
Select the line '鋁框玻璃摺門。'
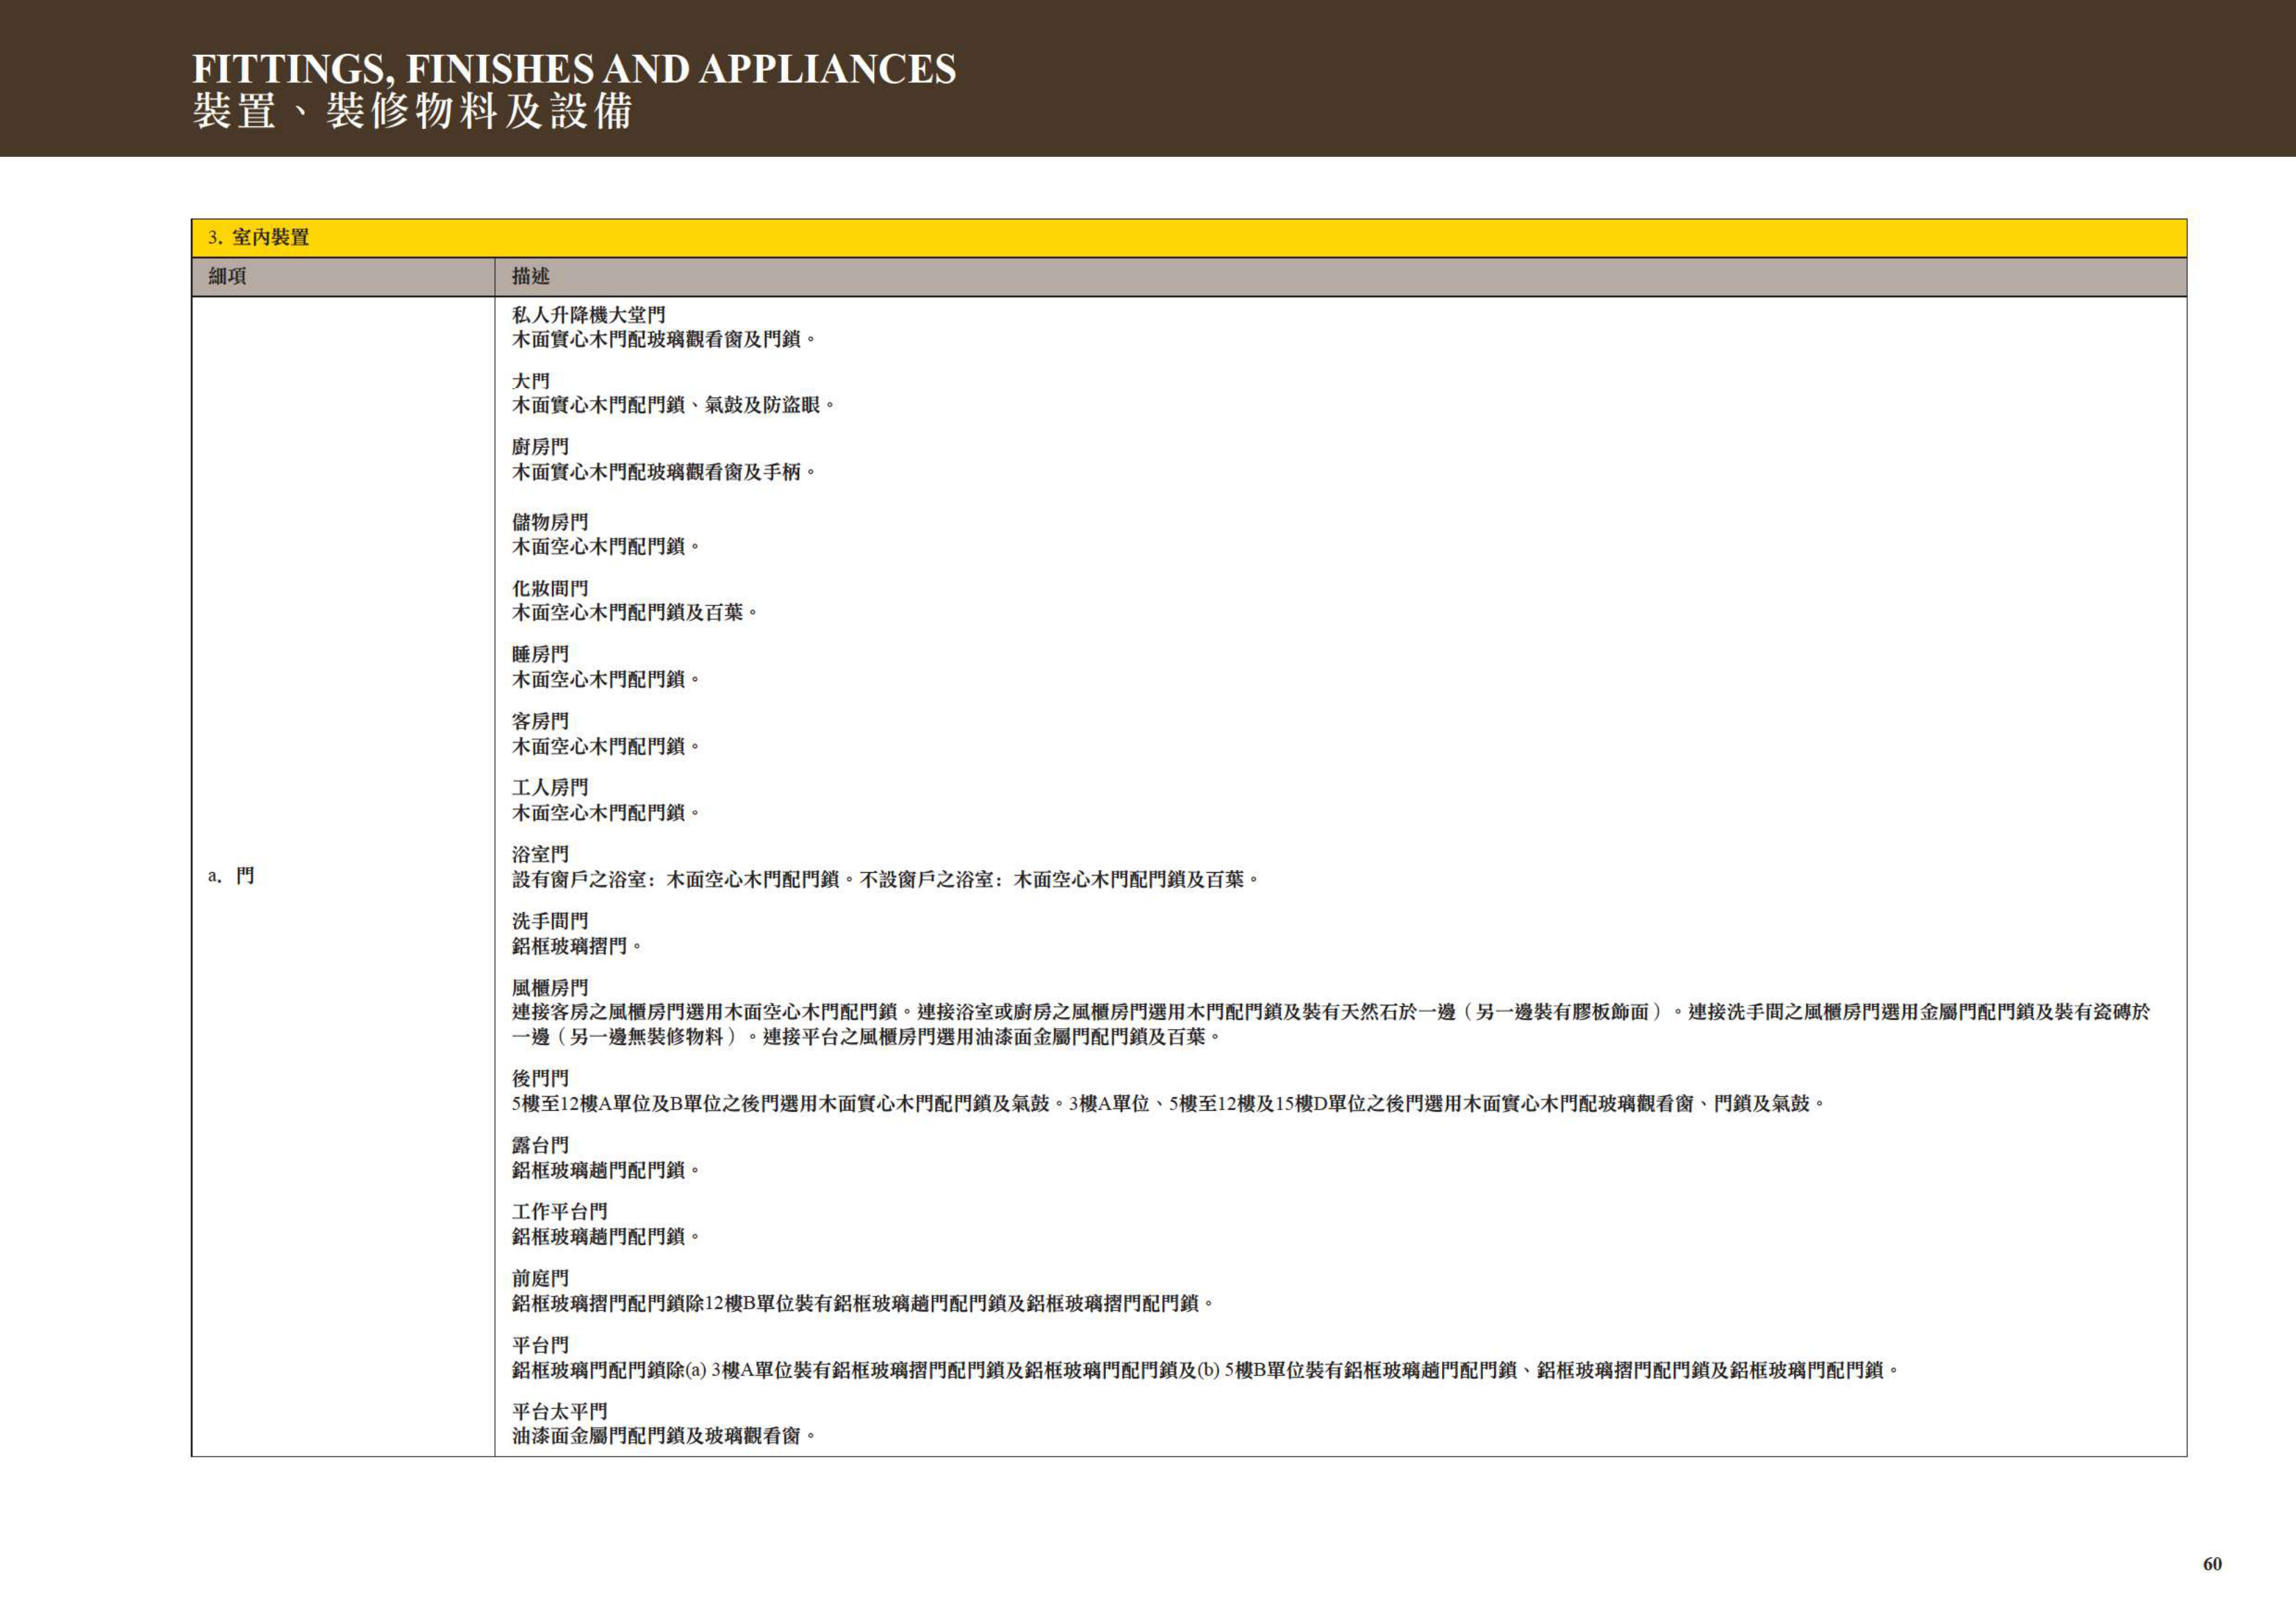[577, 946]
